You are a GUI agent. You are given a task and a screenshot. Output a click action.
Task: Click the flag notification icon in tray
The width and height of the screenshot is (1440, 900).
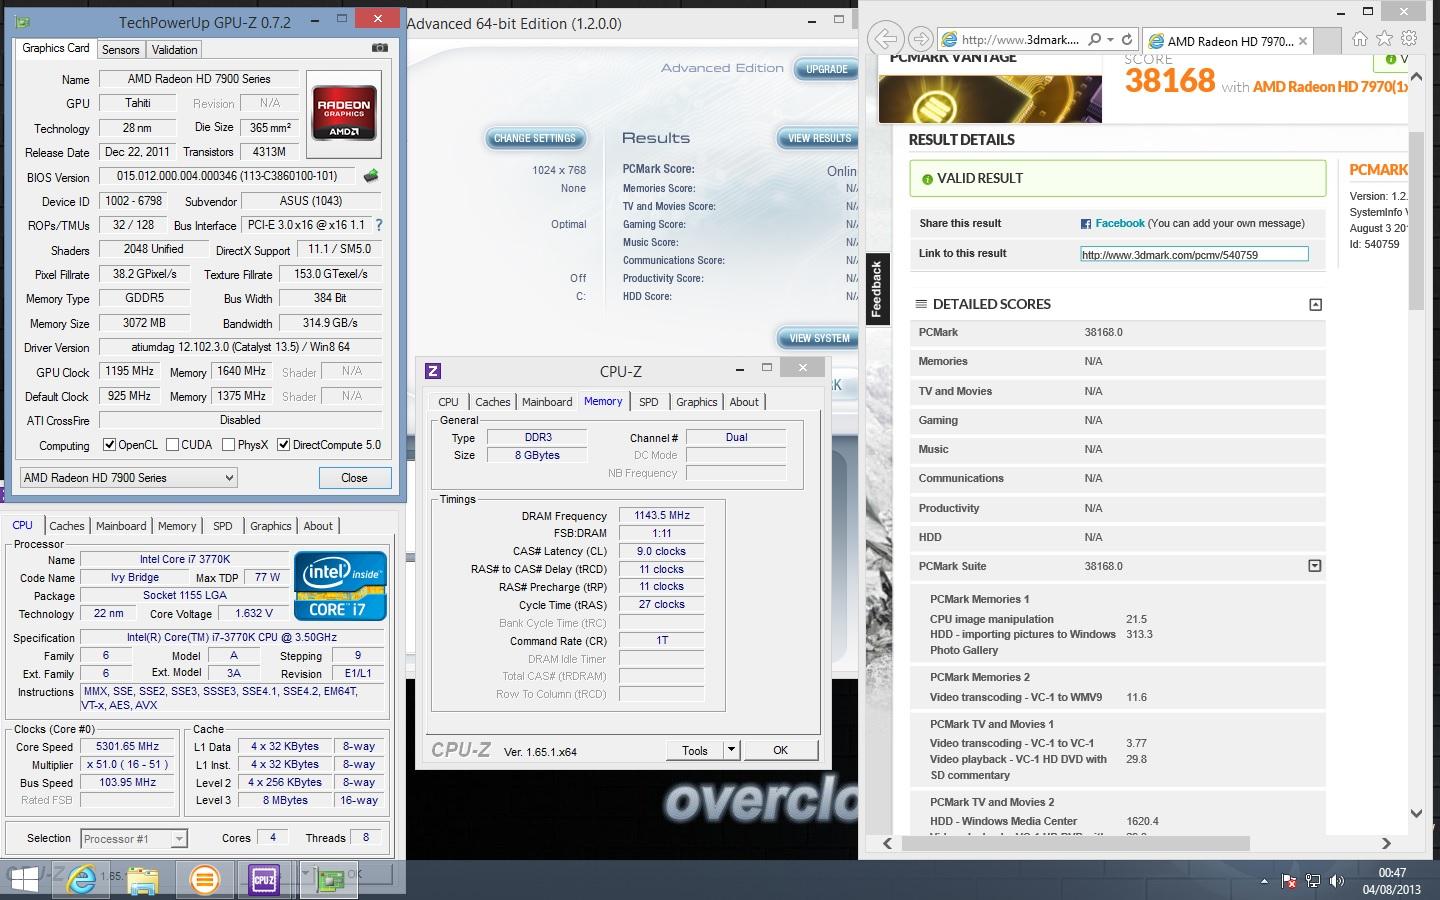pos(1289,881)
